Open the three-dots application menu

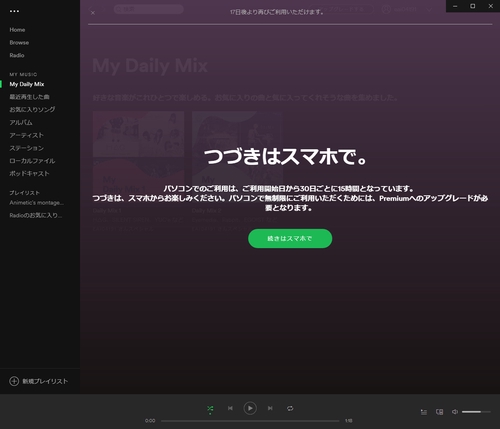[x=14, y=11]
